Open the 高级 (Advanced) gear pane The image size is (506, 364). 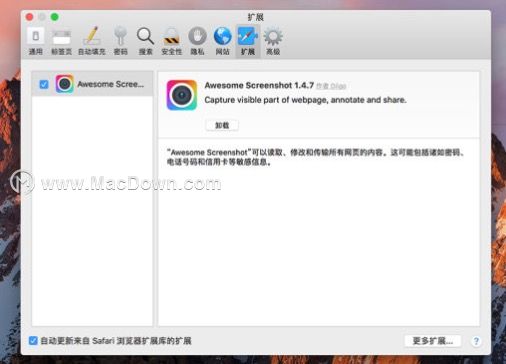pyautogui.click(x=273, y=41)
